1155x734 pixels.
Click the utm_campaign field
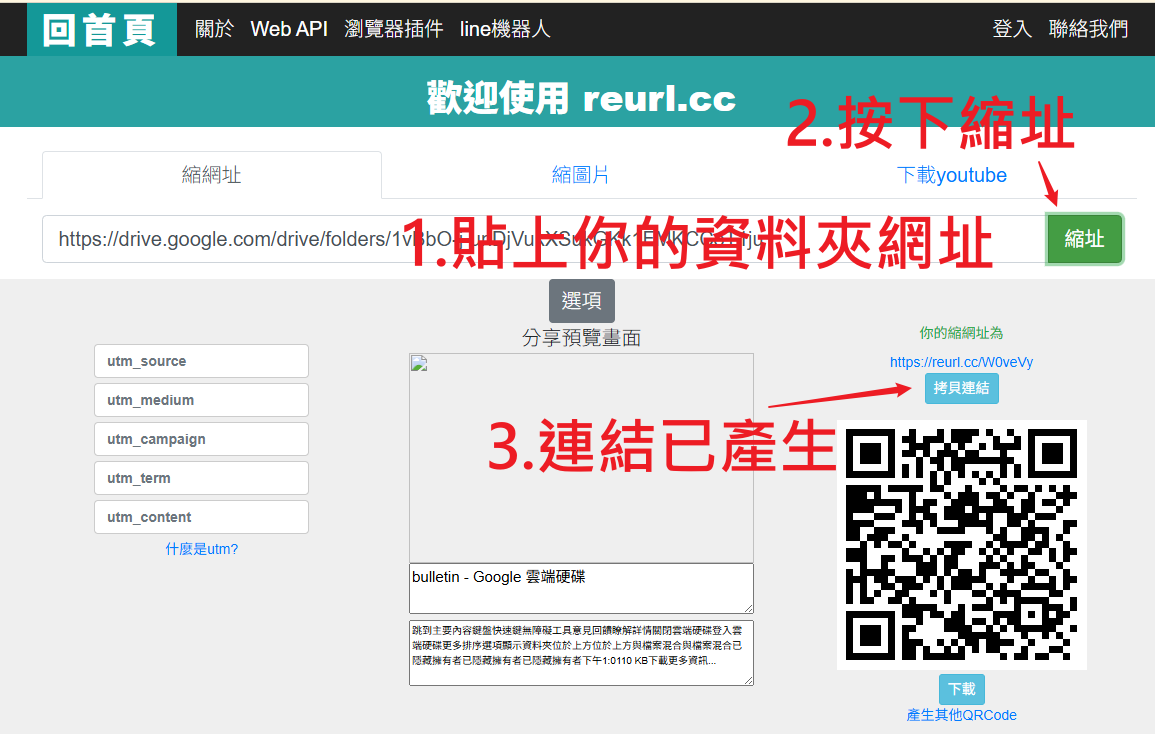point(201,439)
